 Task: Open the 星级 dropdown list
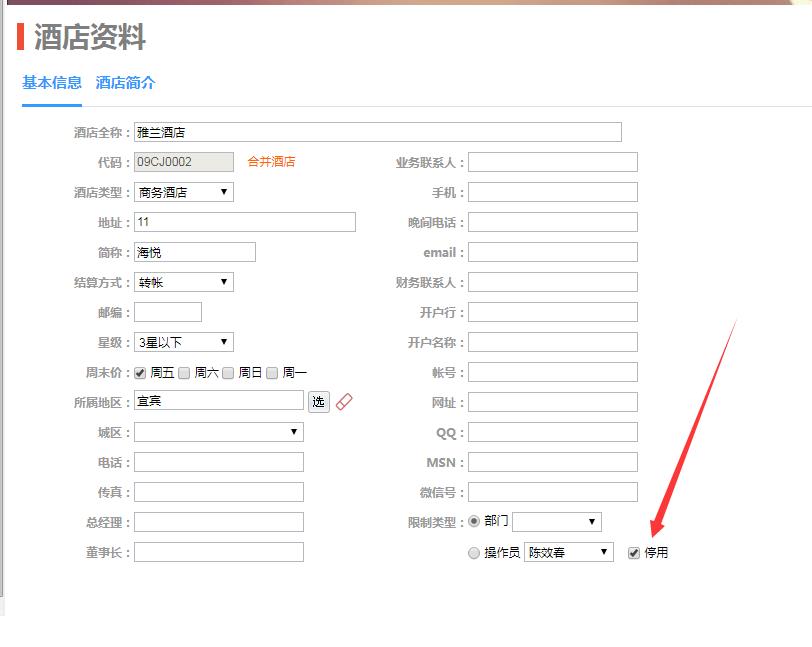pyautogui.click(x=184, y=342)
